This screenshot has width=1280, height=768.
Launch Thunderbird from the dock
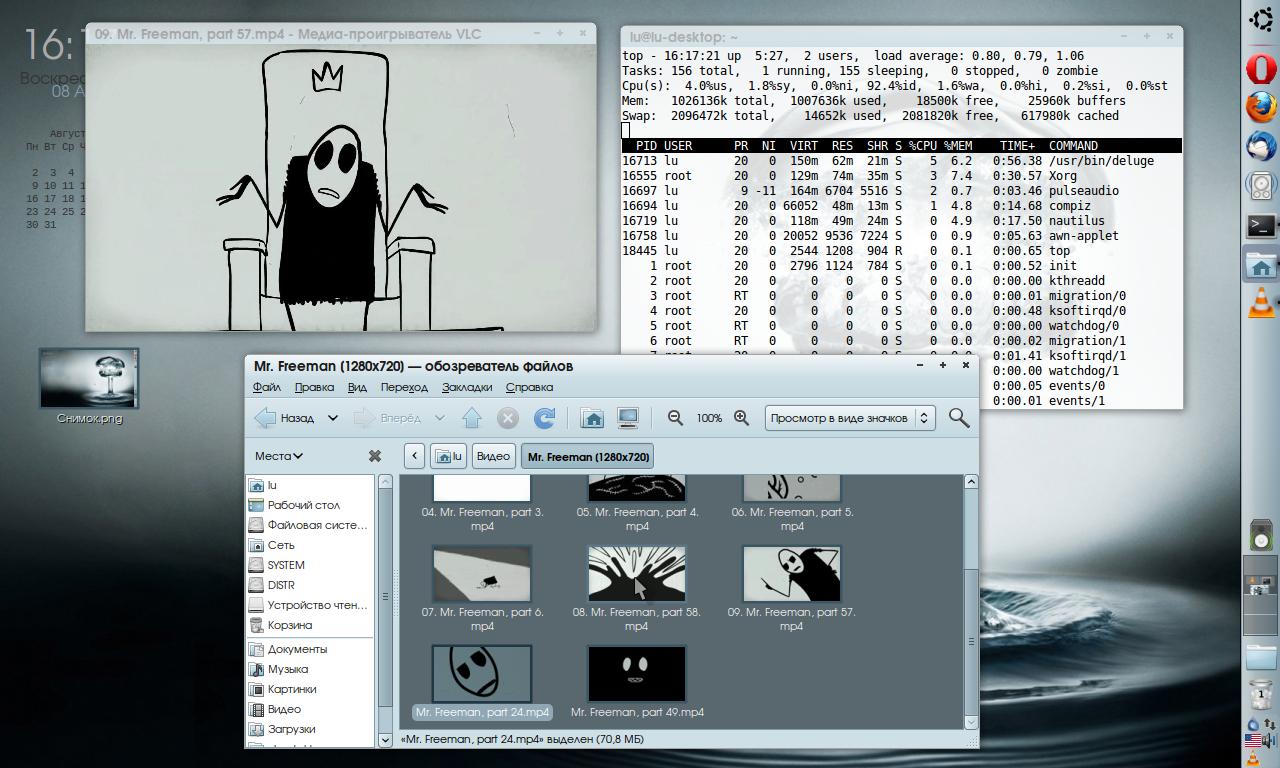pyautogui.click(x=1262, y=147)
